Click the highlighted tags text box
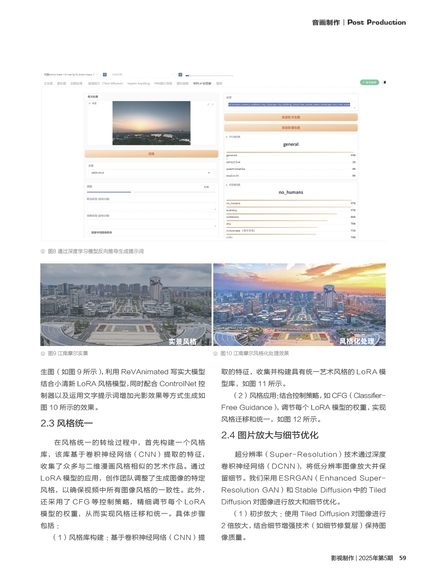427x579 pixels. (x=291, y=105)
